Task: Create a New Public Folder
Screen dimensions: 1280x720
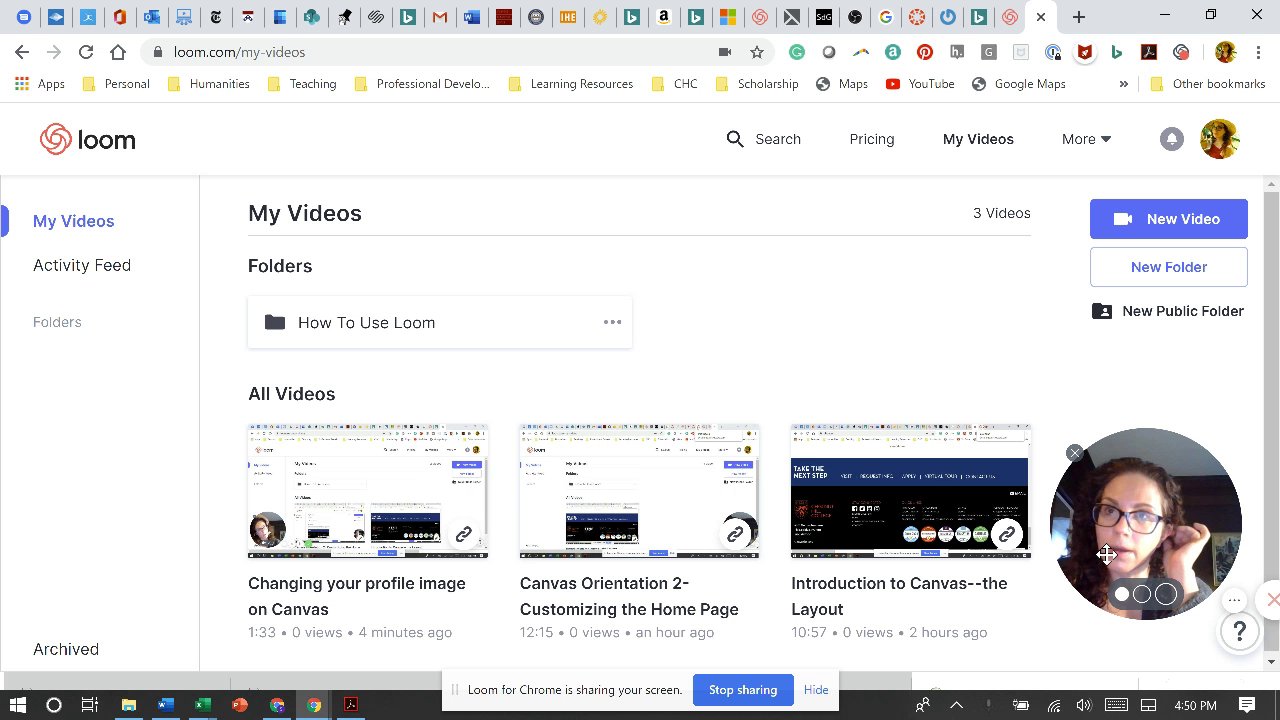Action: coord(1169,311)
